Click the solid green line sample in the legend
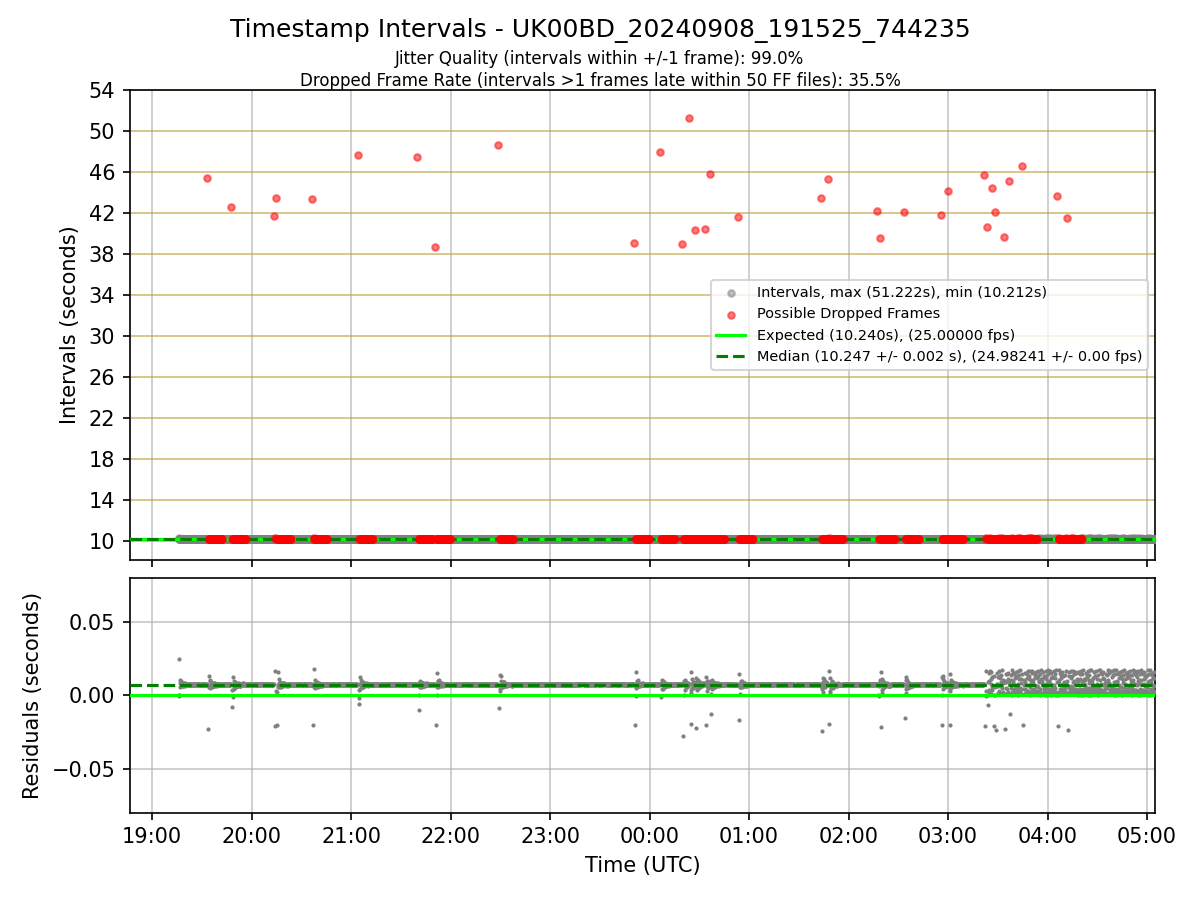 click(731, 335)
